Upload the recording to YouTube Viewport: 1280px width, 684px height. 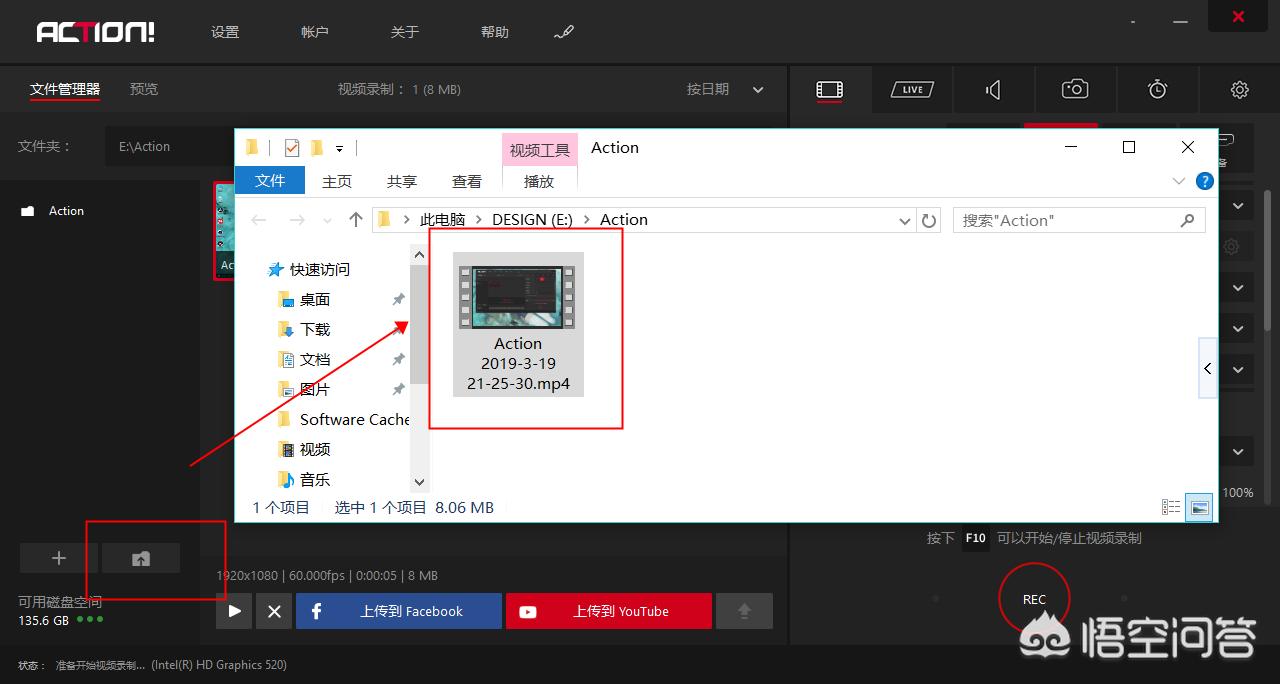pos(608,610)
